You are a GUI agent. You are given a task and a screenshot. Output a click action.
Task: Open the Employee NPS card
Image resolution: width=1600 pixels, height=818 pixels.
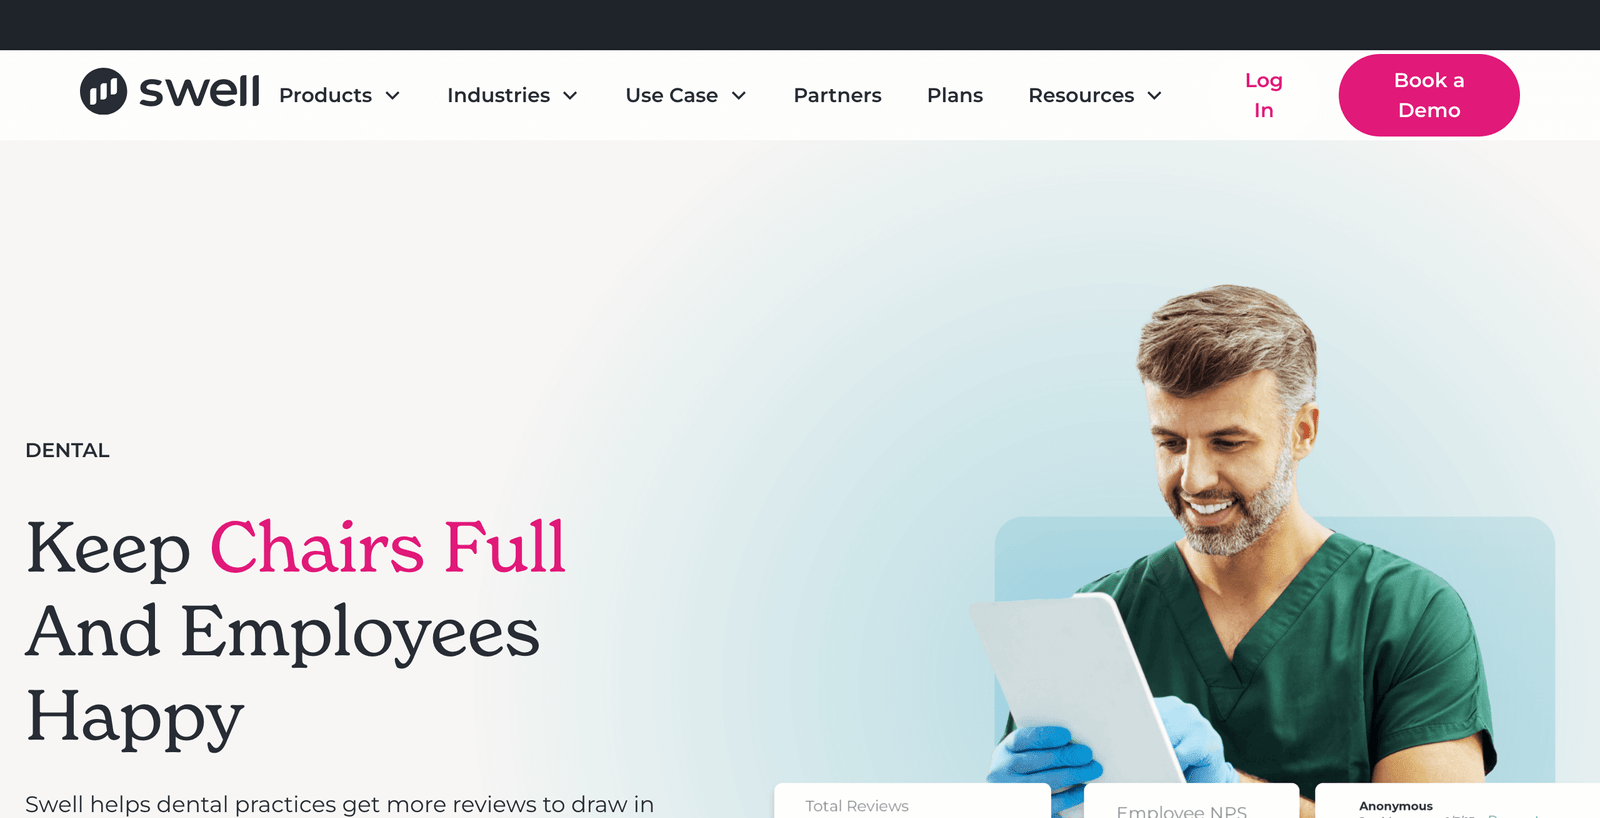(1191, 801)
